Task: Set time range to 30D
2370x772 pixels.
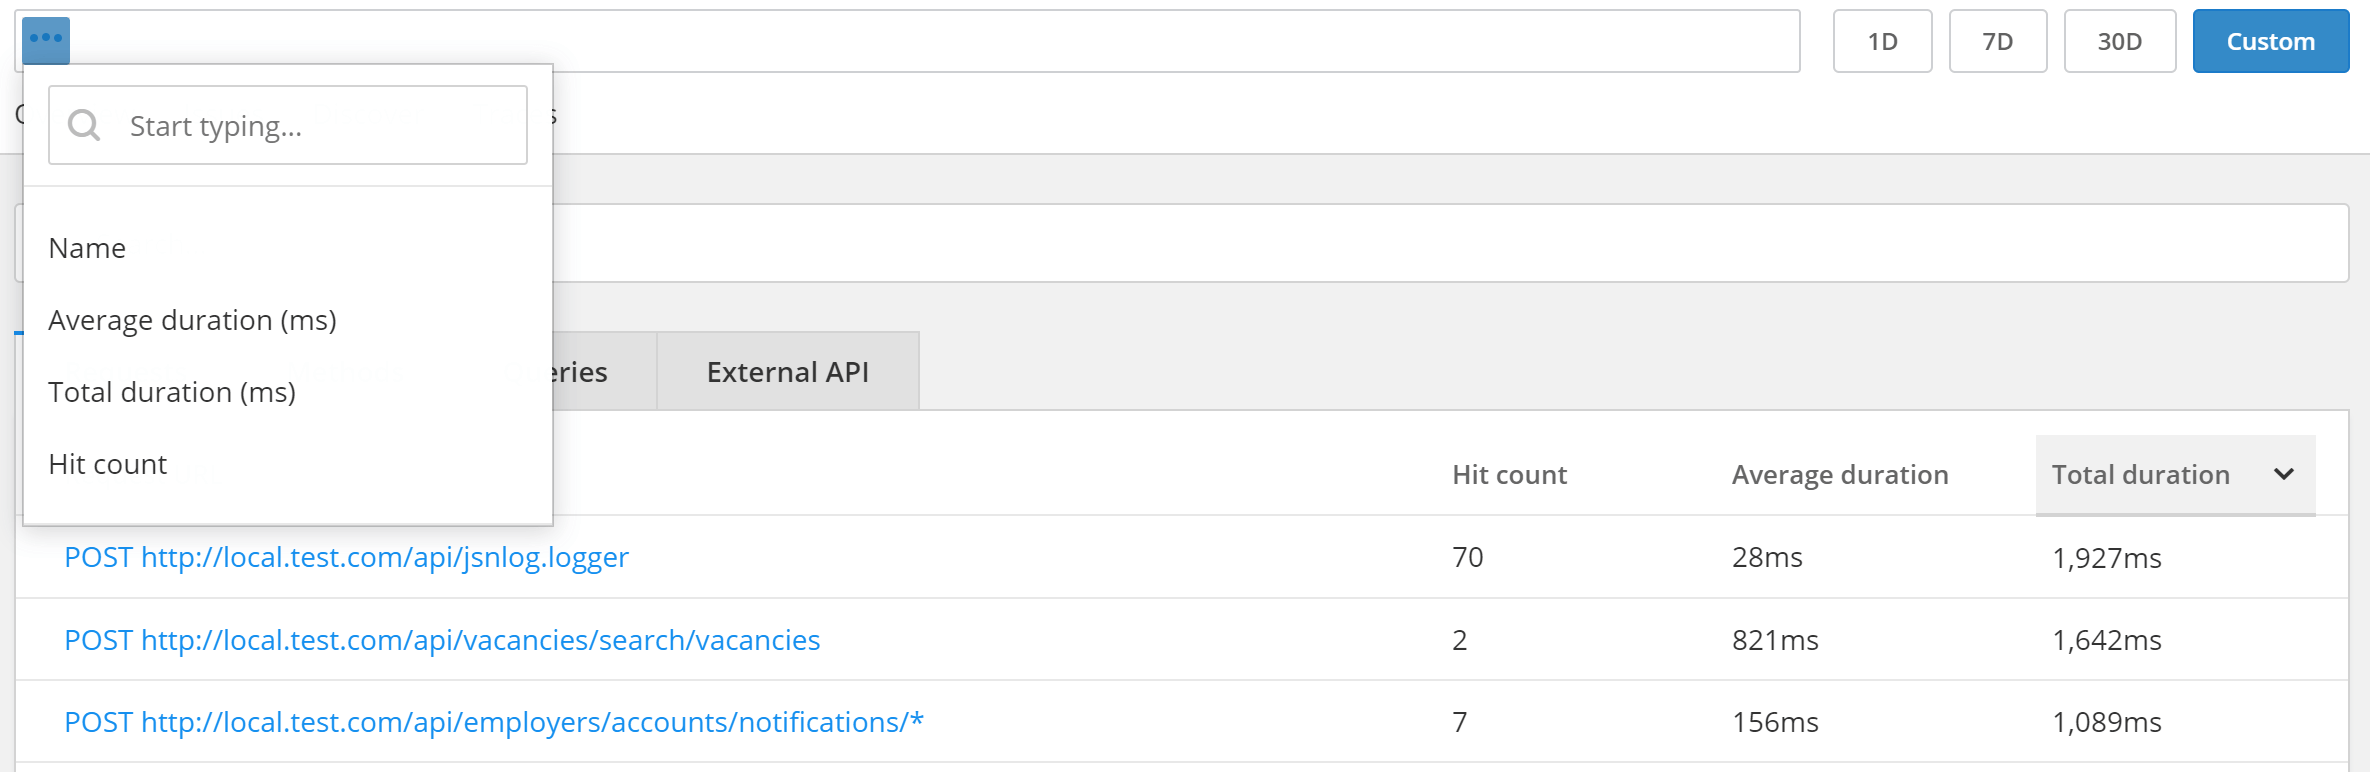Action: (2120, 41)
